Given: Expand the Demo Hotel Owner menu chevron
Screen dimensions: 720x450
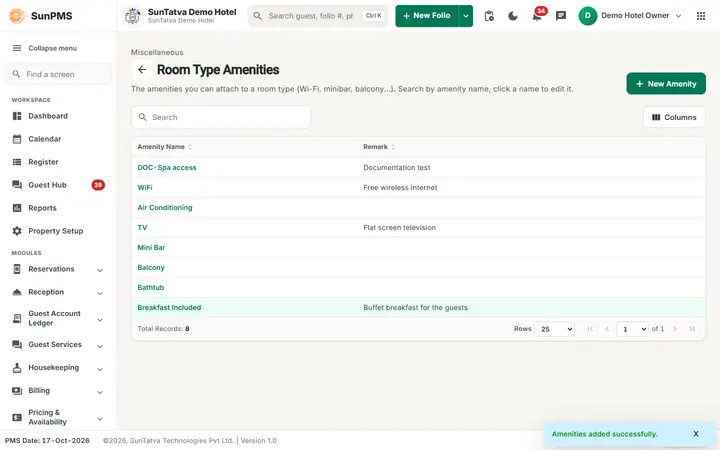Looking at the screenshot, I should pos(678,16).
